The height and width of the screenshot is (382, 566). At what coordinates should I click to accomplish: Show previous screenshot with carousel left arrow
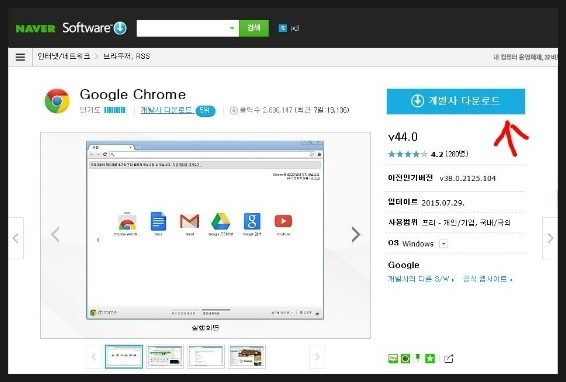click(55, 235)
